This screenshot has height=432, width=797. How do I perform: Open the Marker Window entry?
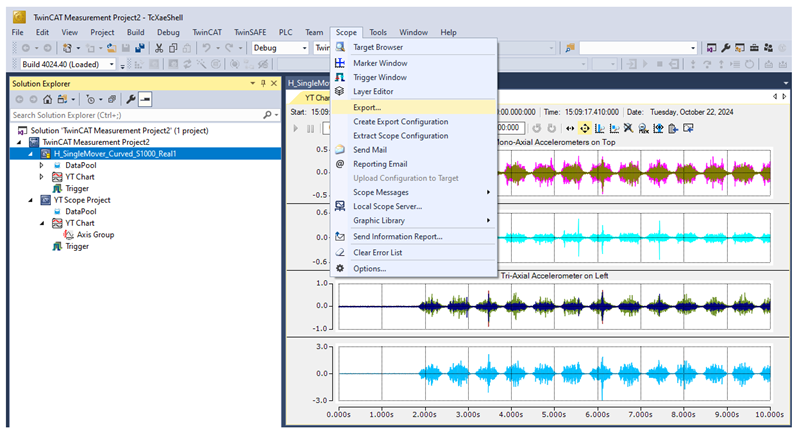(x=380, y=62)
